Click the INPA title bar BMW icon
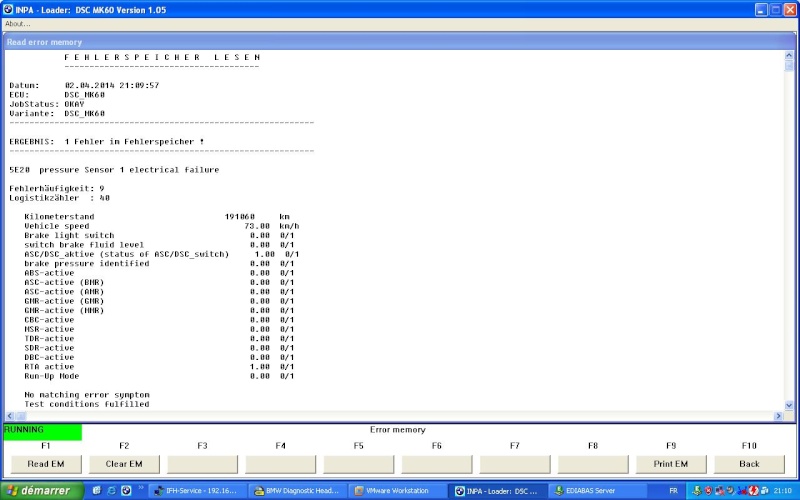 coord(8,9)
